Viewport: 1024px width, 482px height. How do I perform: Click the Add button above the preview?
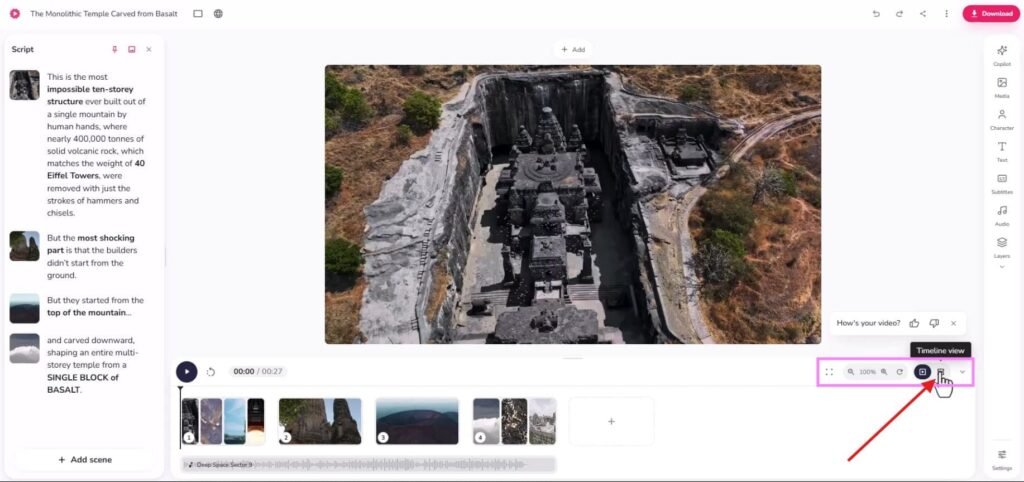click(x=573, y=50)
